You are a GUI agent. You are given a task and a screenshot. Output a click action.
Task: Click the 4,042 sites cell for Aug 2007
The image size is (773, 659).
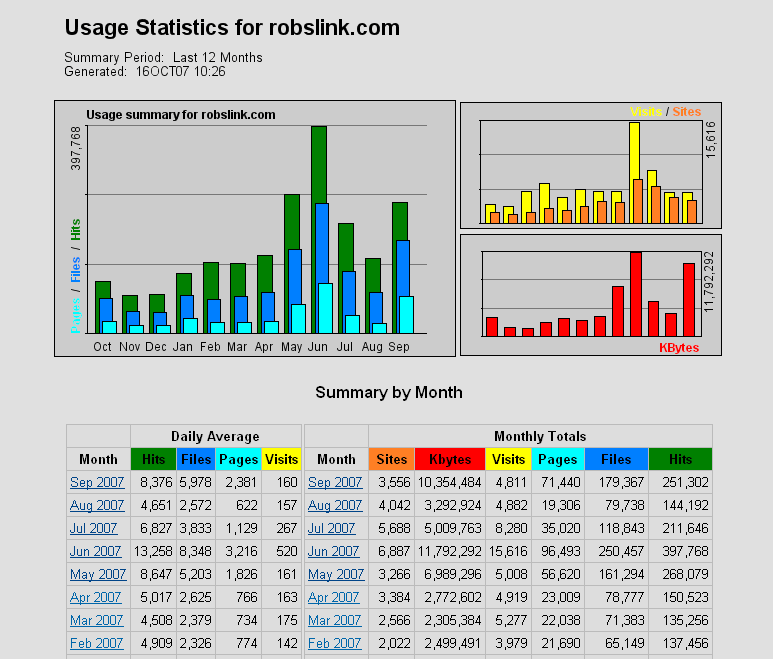(391, 505)
